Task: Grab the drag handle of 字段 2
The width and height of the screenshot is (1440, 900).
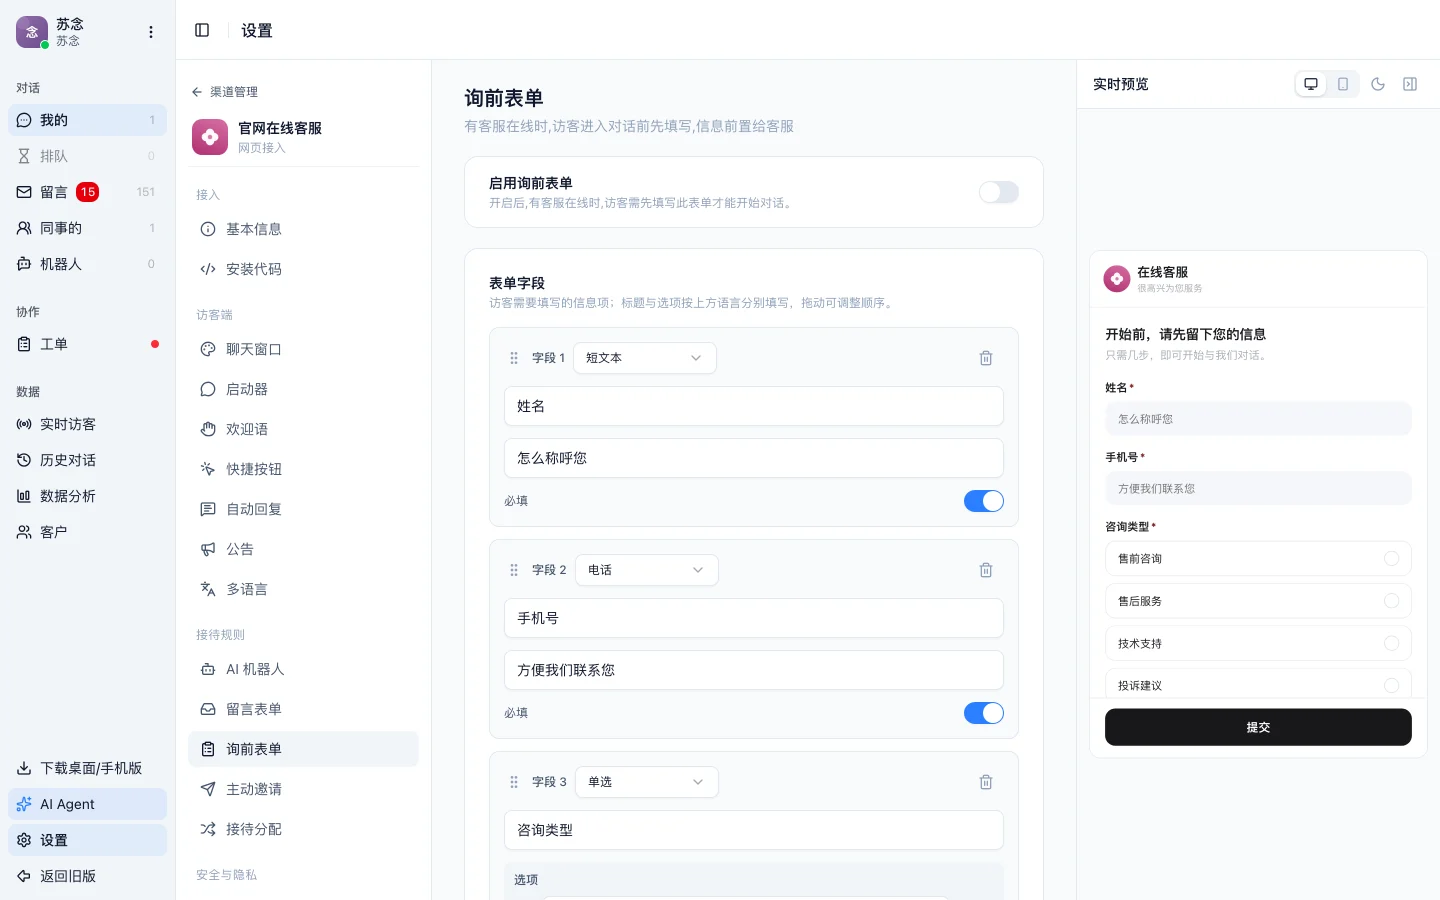Action: click(514, 570)
